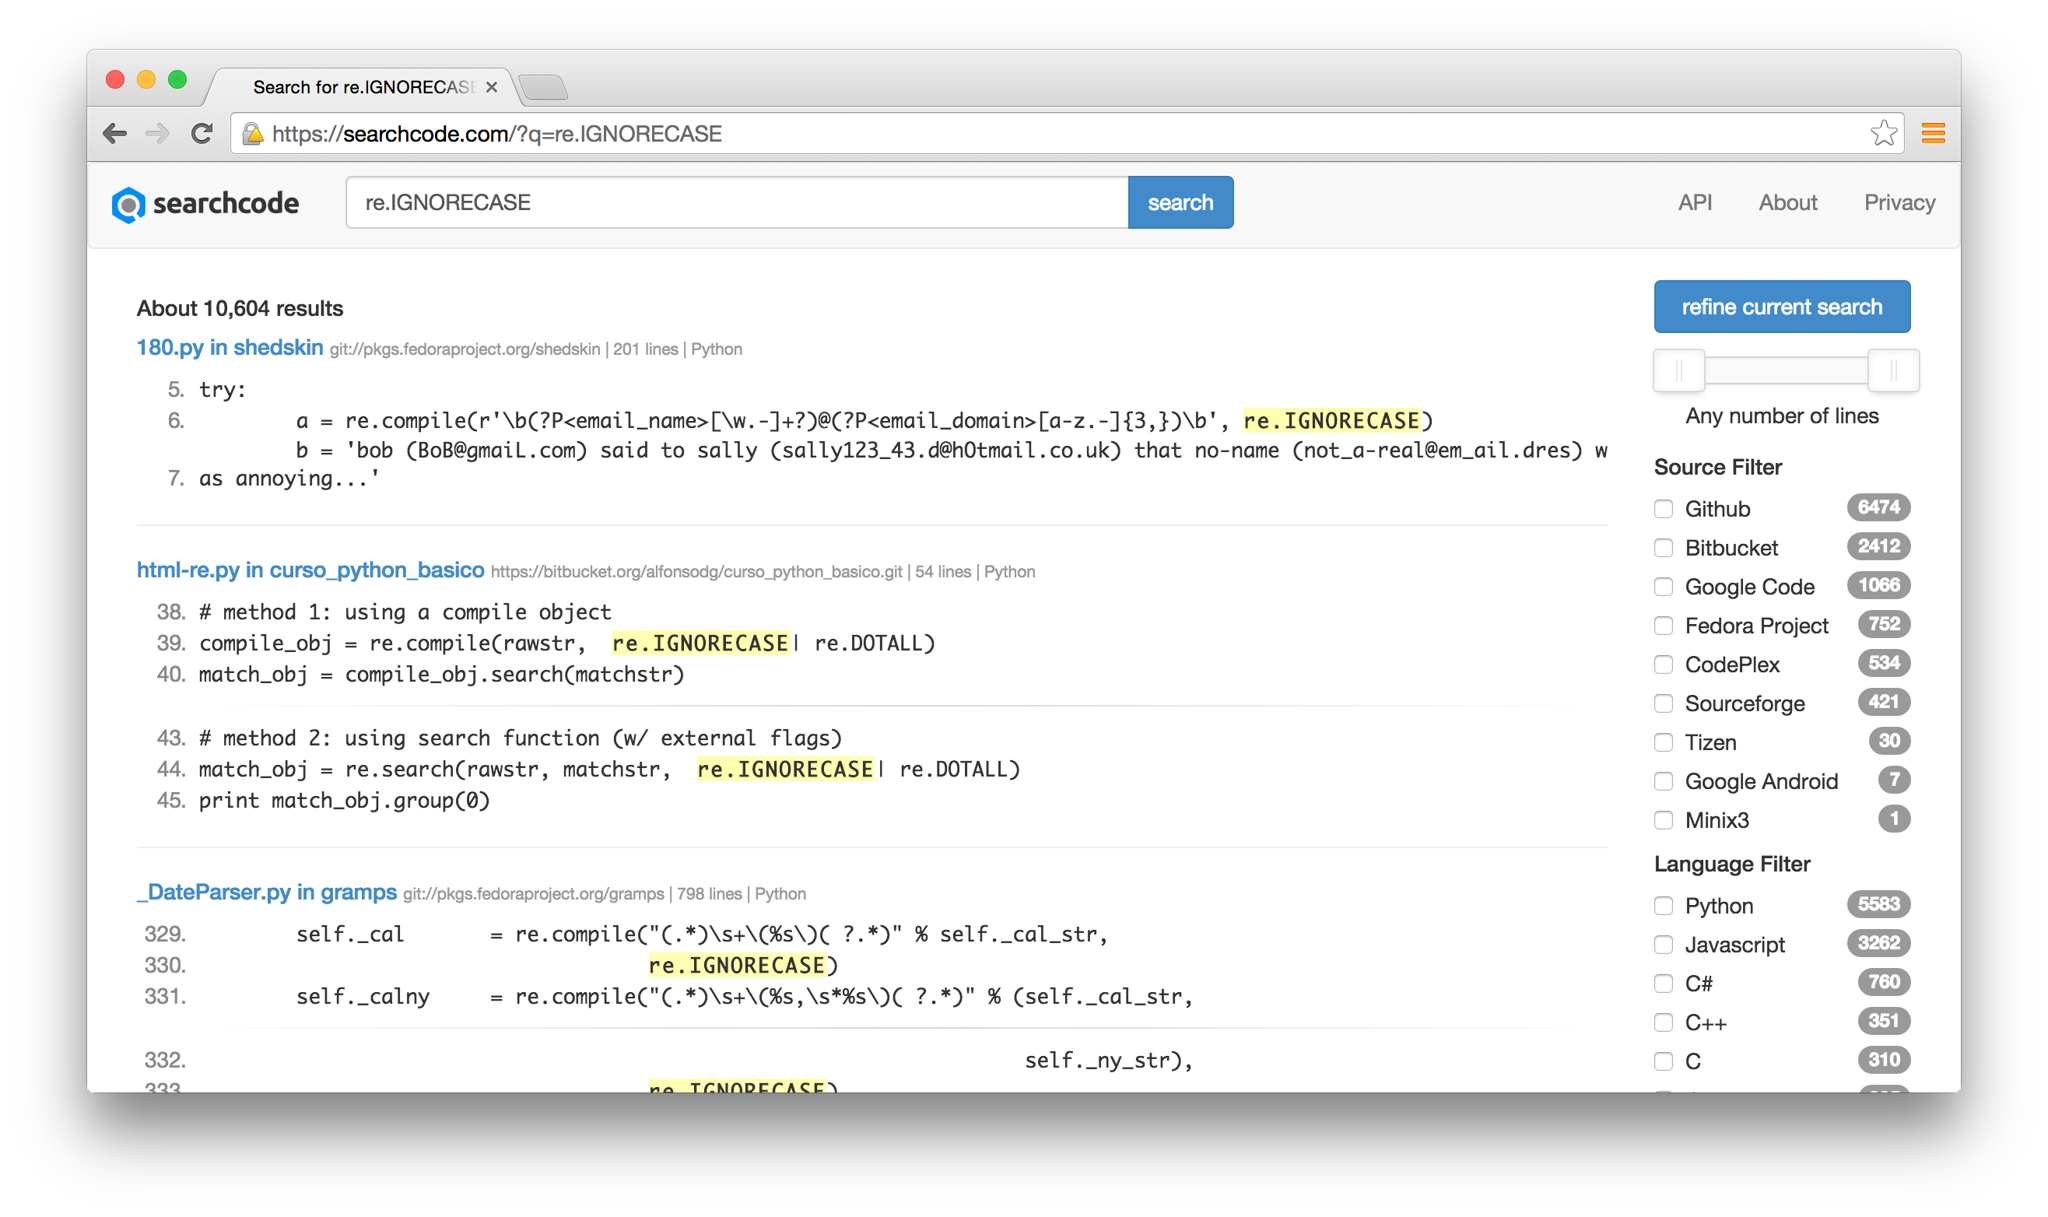Click the blue search button
This screenshot has width=2048, height=1217.
click(1180, 202)
